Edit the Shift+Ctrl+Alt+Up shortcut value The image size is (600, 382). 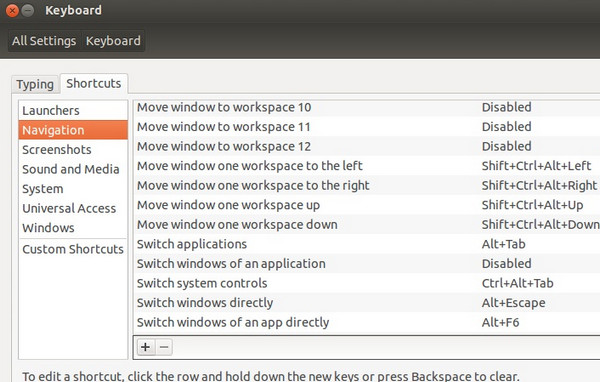coord(533,205)
